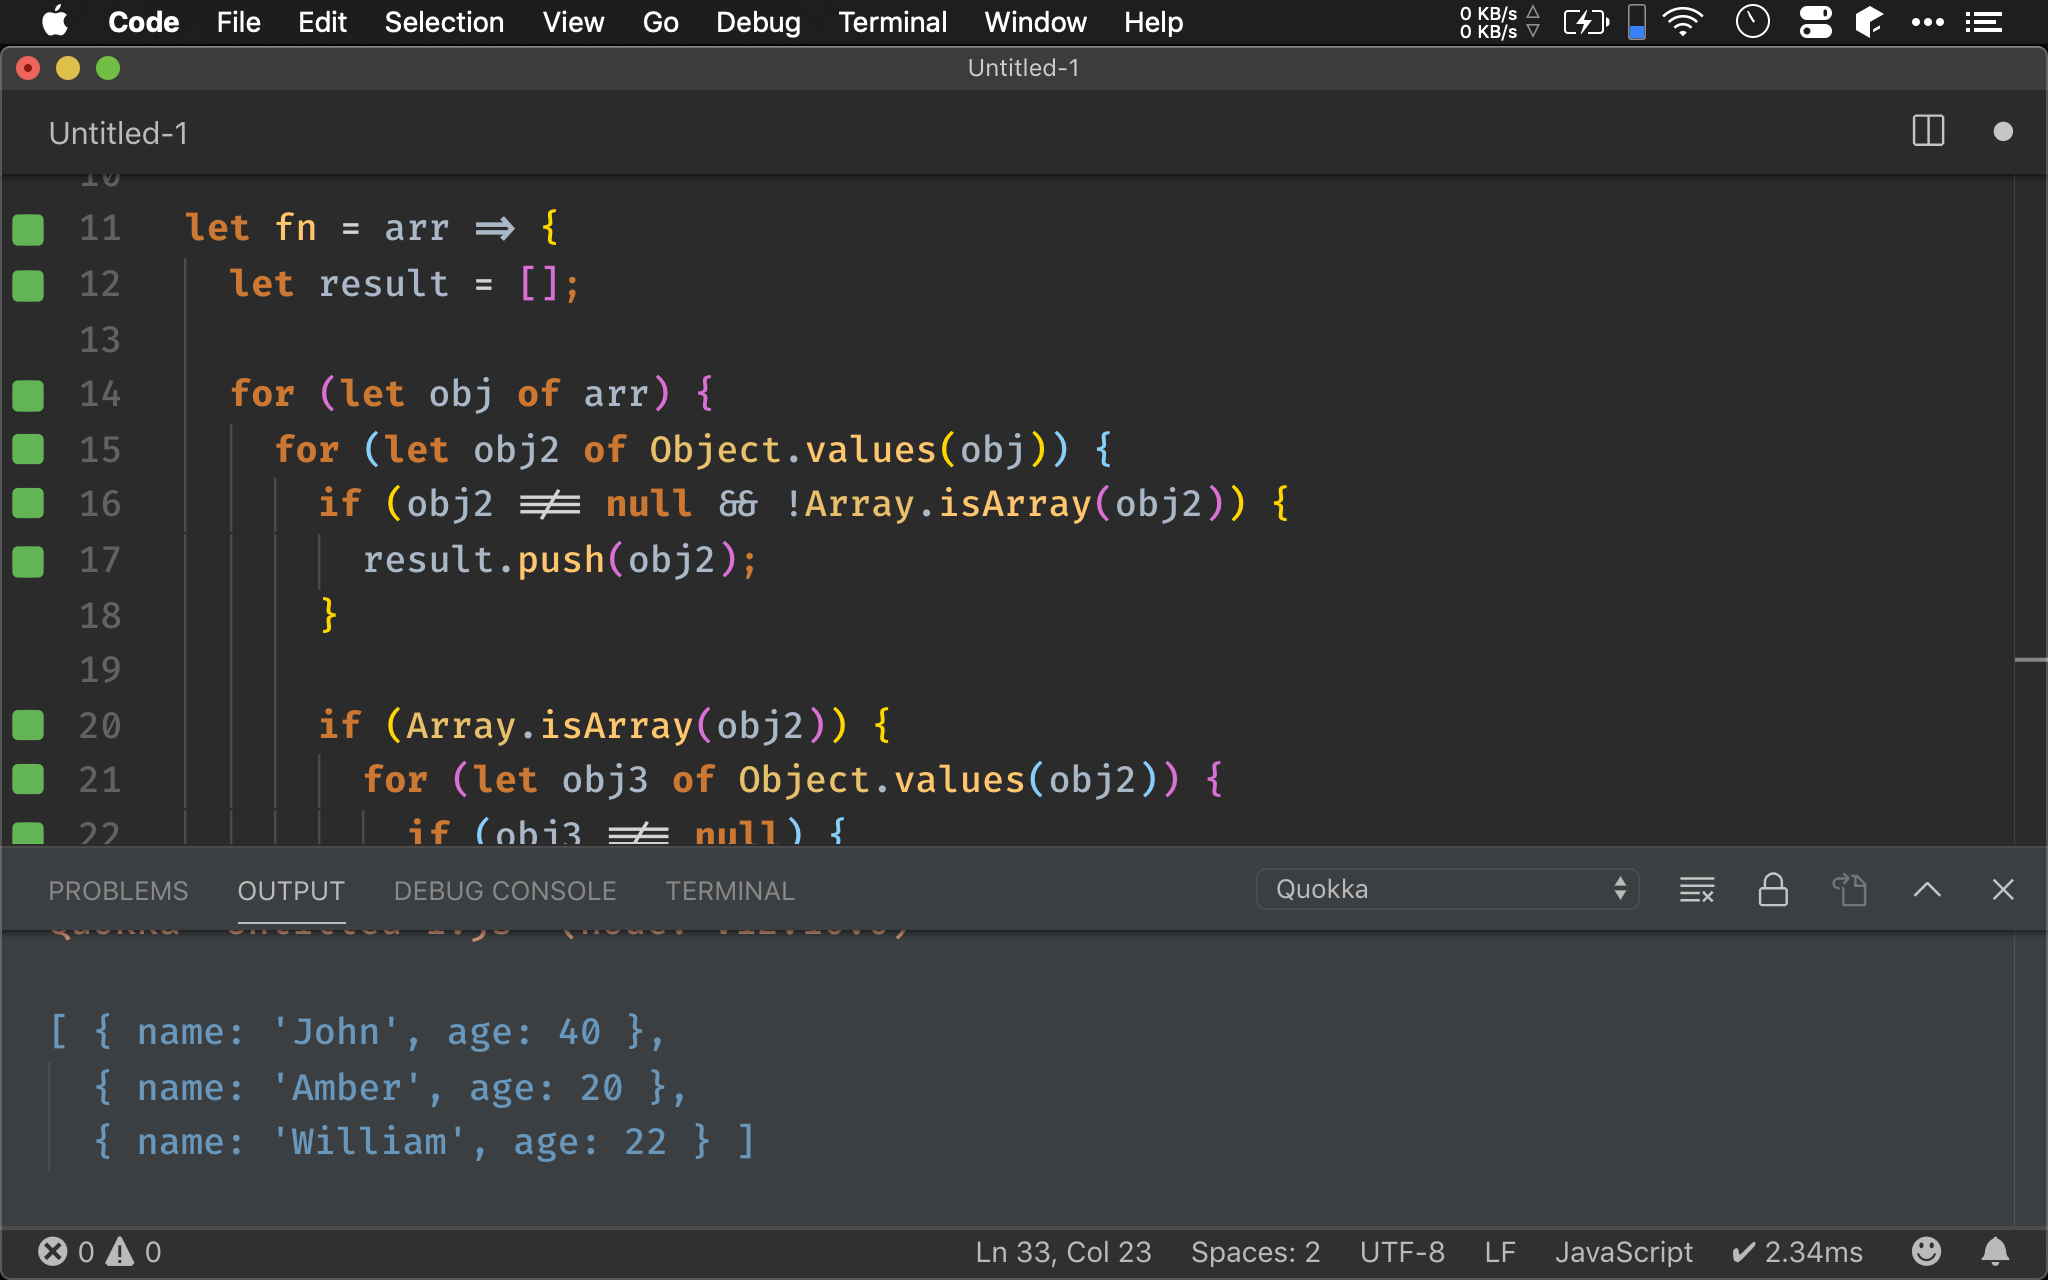Maximize the panel with the chevron

coord(1927,889)
